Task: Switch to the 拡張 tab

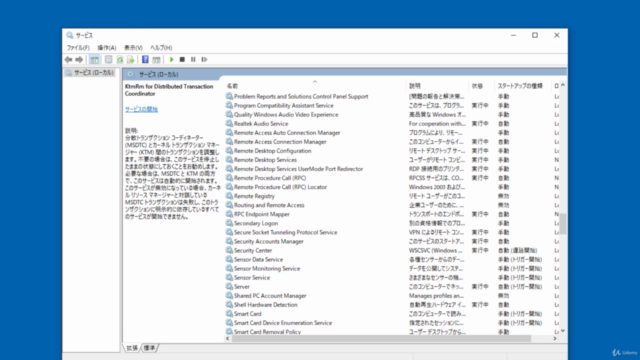Action: pos(131,348)
